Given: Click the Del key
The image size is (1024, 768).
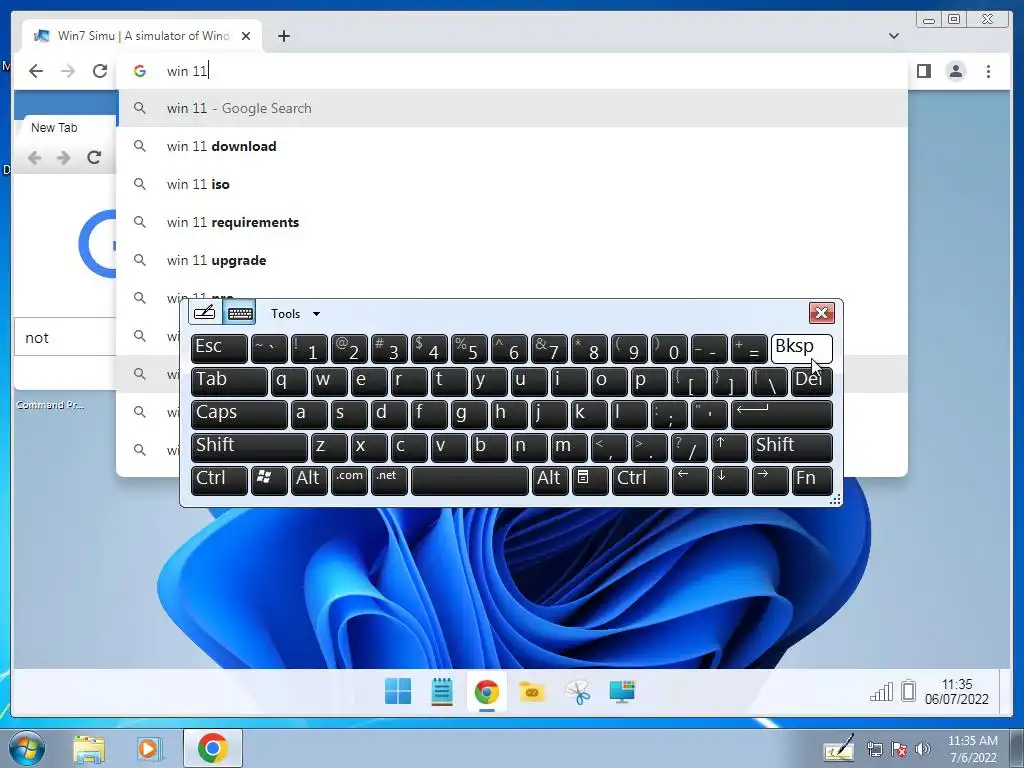Looking at the screenshot, I should pyautogui.click(x=812, y=381).
